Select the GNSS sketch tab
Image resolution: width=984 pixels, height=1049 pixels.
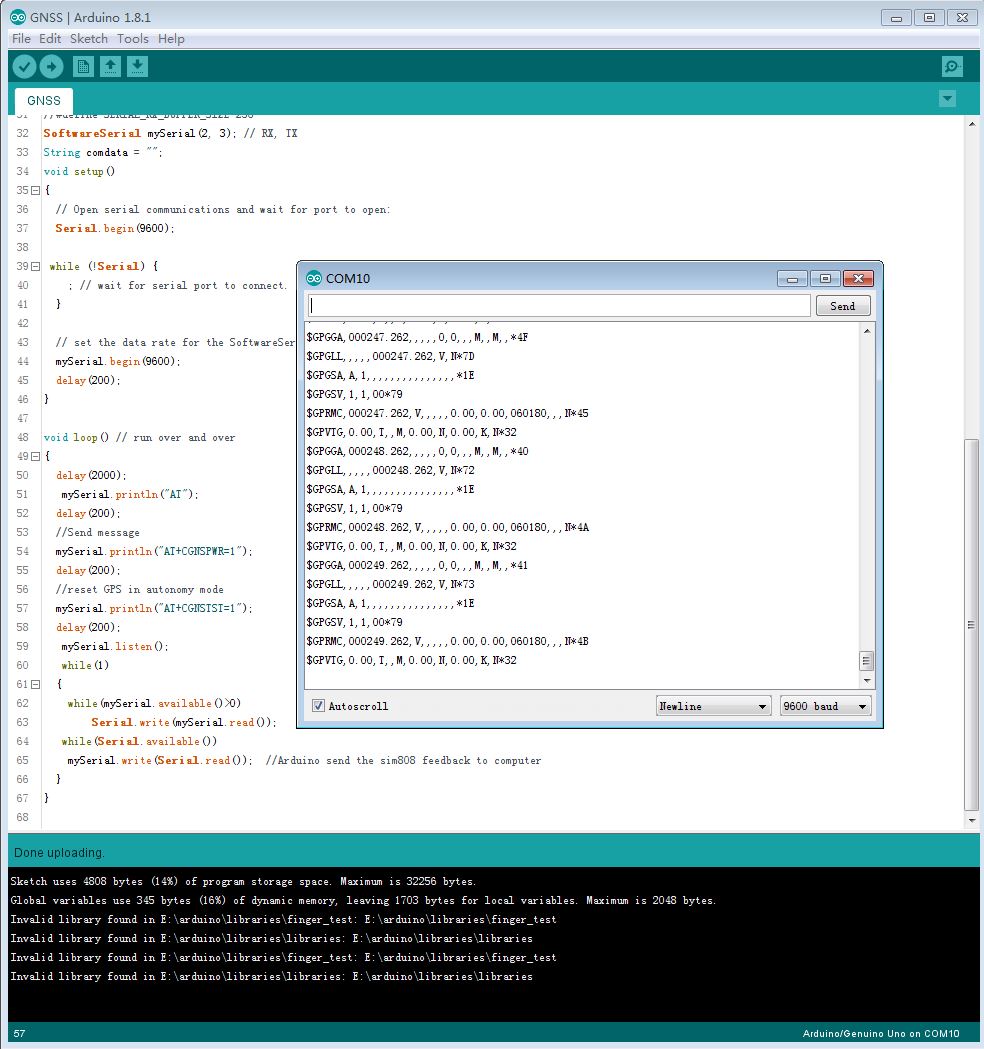(44, 100)
